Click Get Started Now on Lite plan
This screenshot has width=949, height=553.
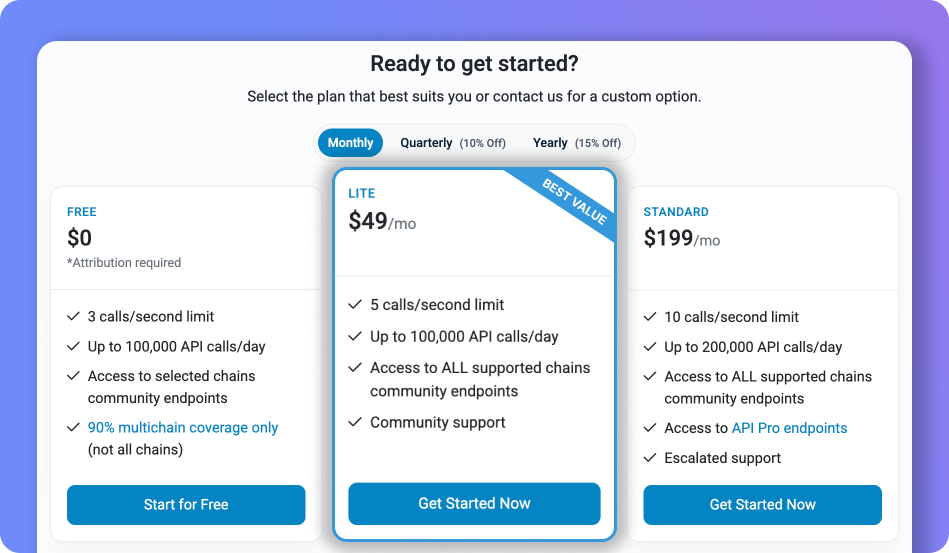(474, 504)
